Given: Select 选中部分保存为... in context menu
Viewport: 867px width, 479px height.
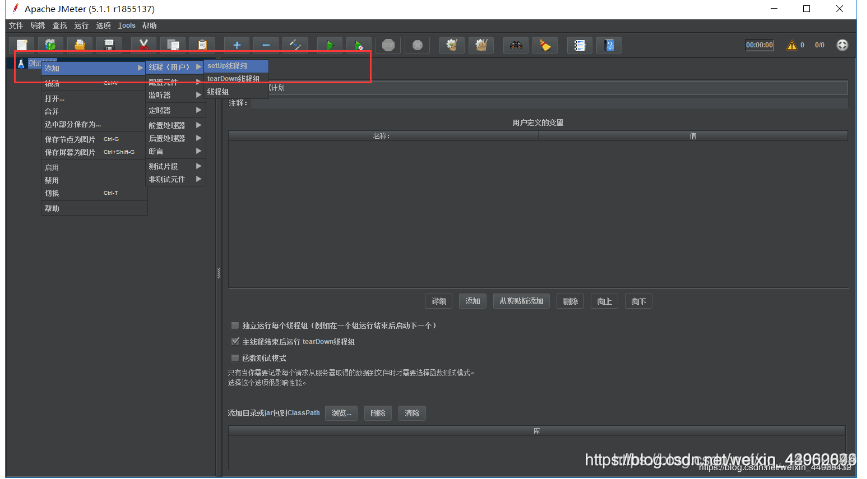Looking at the screenshot, I should click(93, 124).
